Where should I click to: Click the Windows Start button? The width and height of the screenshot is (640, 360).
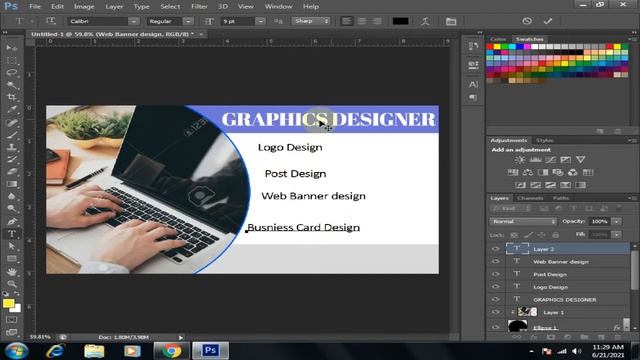point(16,351)
